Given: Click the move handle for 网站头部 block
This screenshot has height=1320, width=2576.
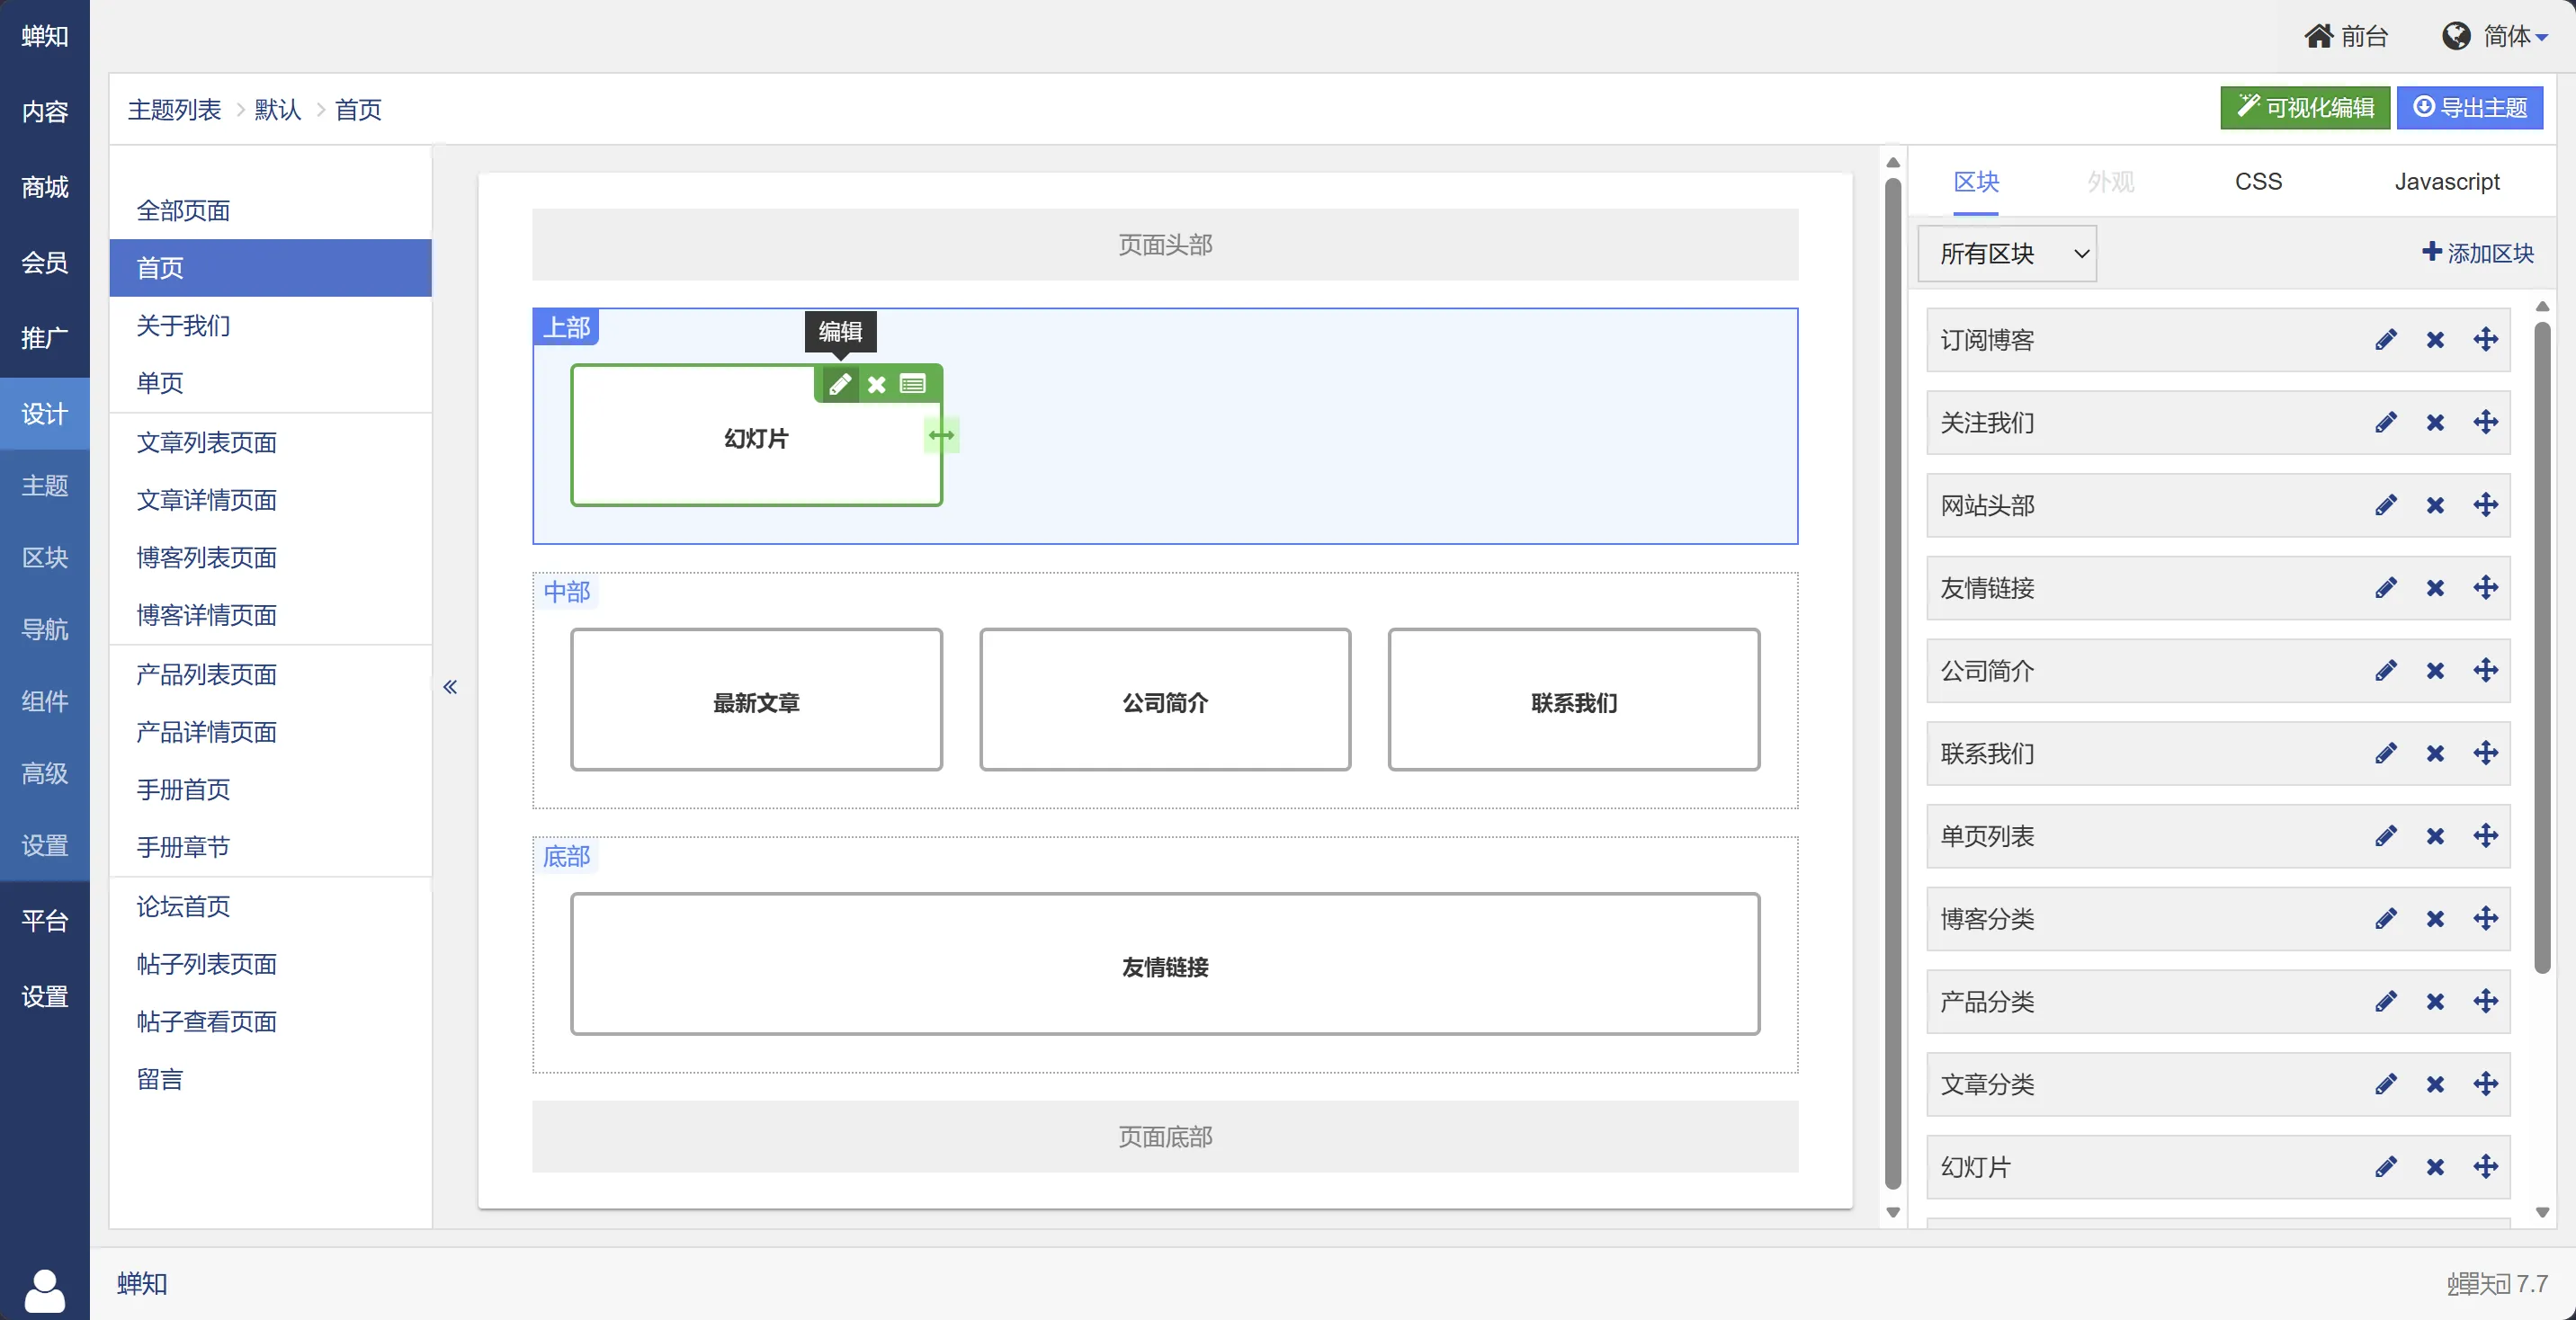Looking at the screenshot, I should click(2486, 505).
